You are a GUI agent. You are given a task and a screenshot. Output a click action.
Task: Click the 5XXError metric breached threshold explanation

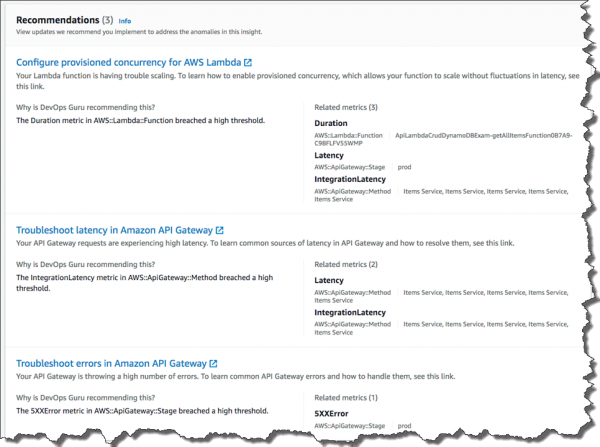pyautogui.click(x=142, y=411)
